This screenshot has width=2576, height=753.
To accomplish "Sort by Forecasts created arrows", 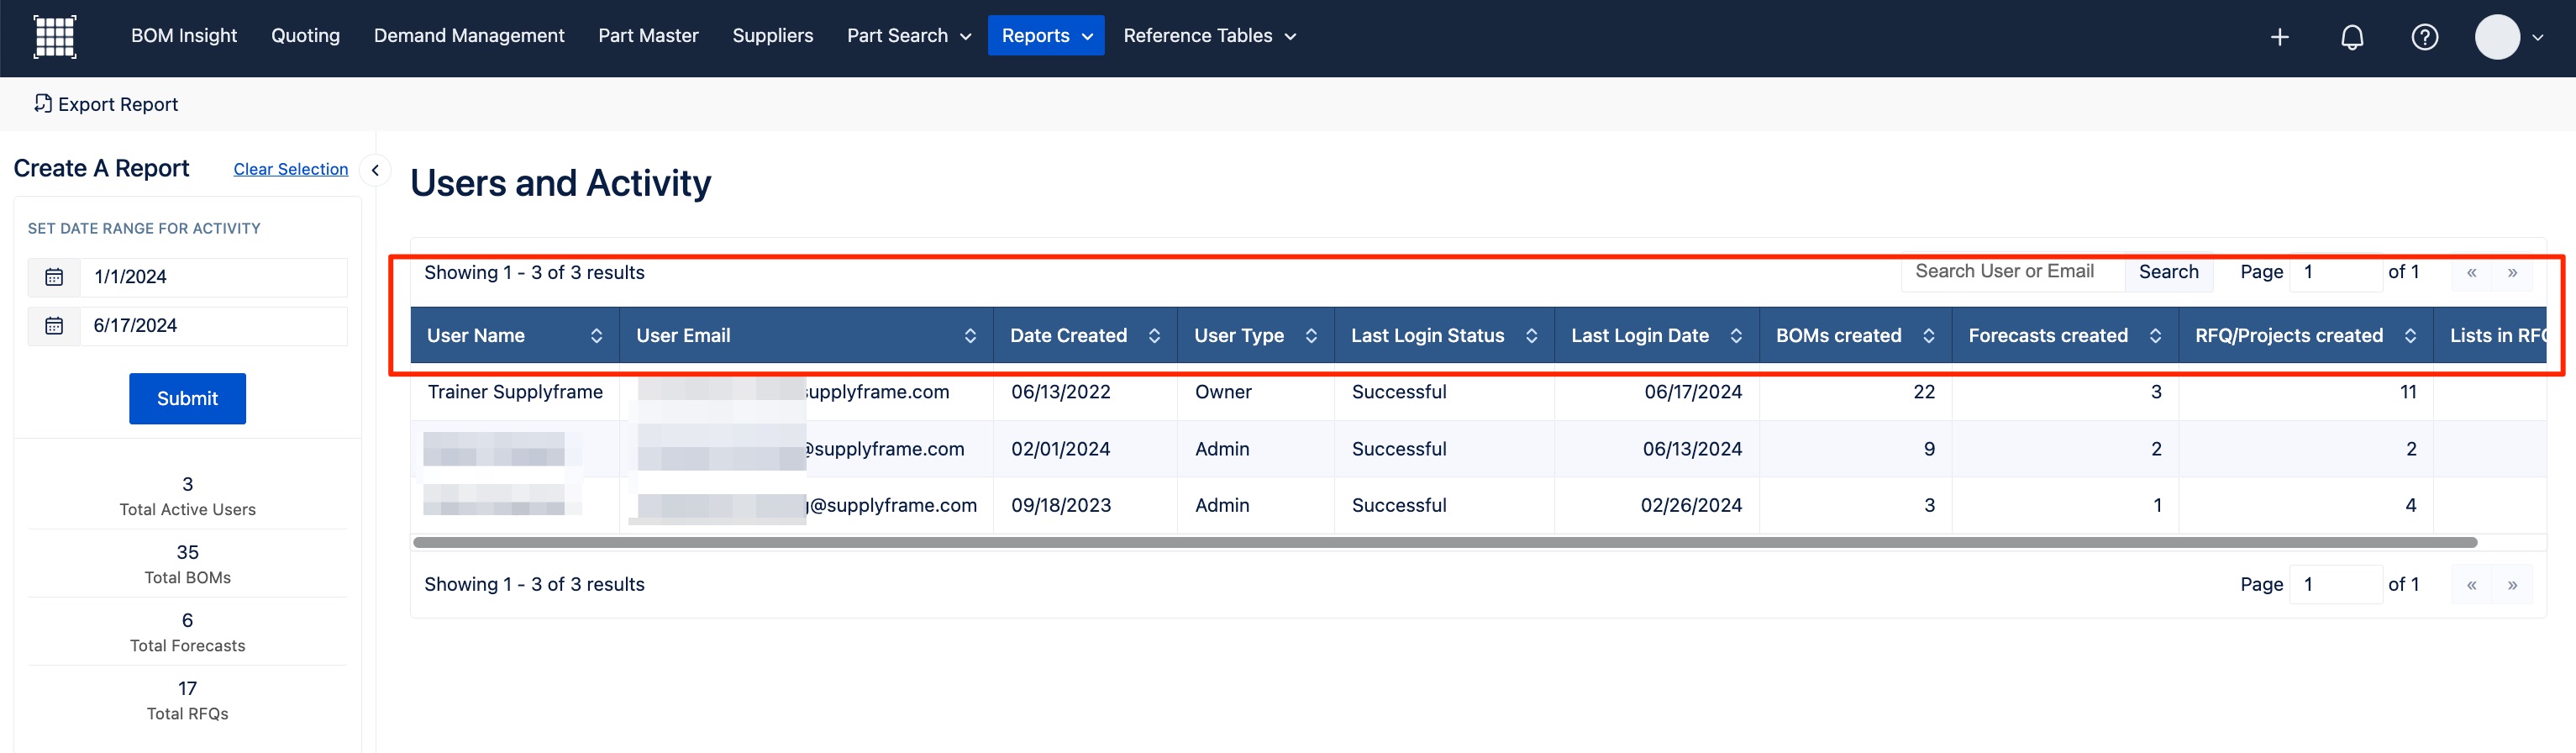I will (2155, 336).
